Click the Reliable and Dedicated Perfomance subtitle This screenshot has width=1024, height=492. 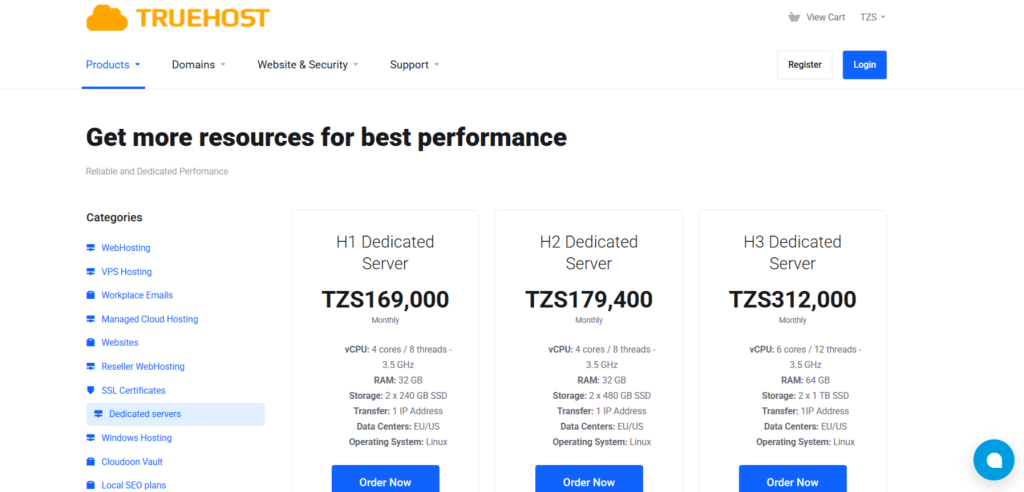click(x=157, y=171)
